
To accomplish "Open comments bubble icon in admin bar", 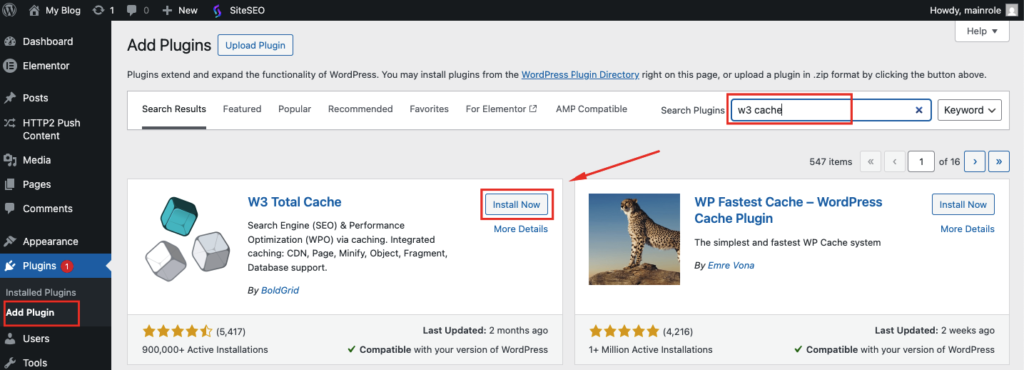I will coord(132,11).
